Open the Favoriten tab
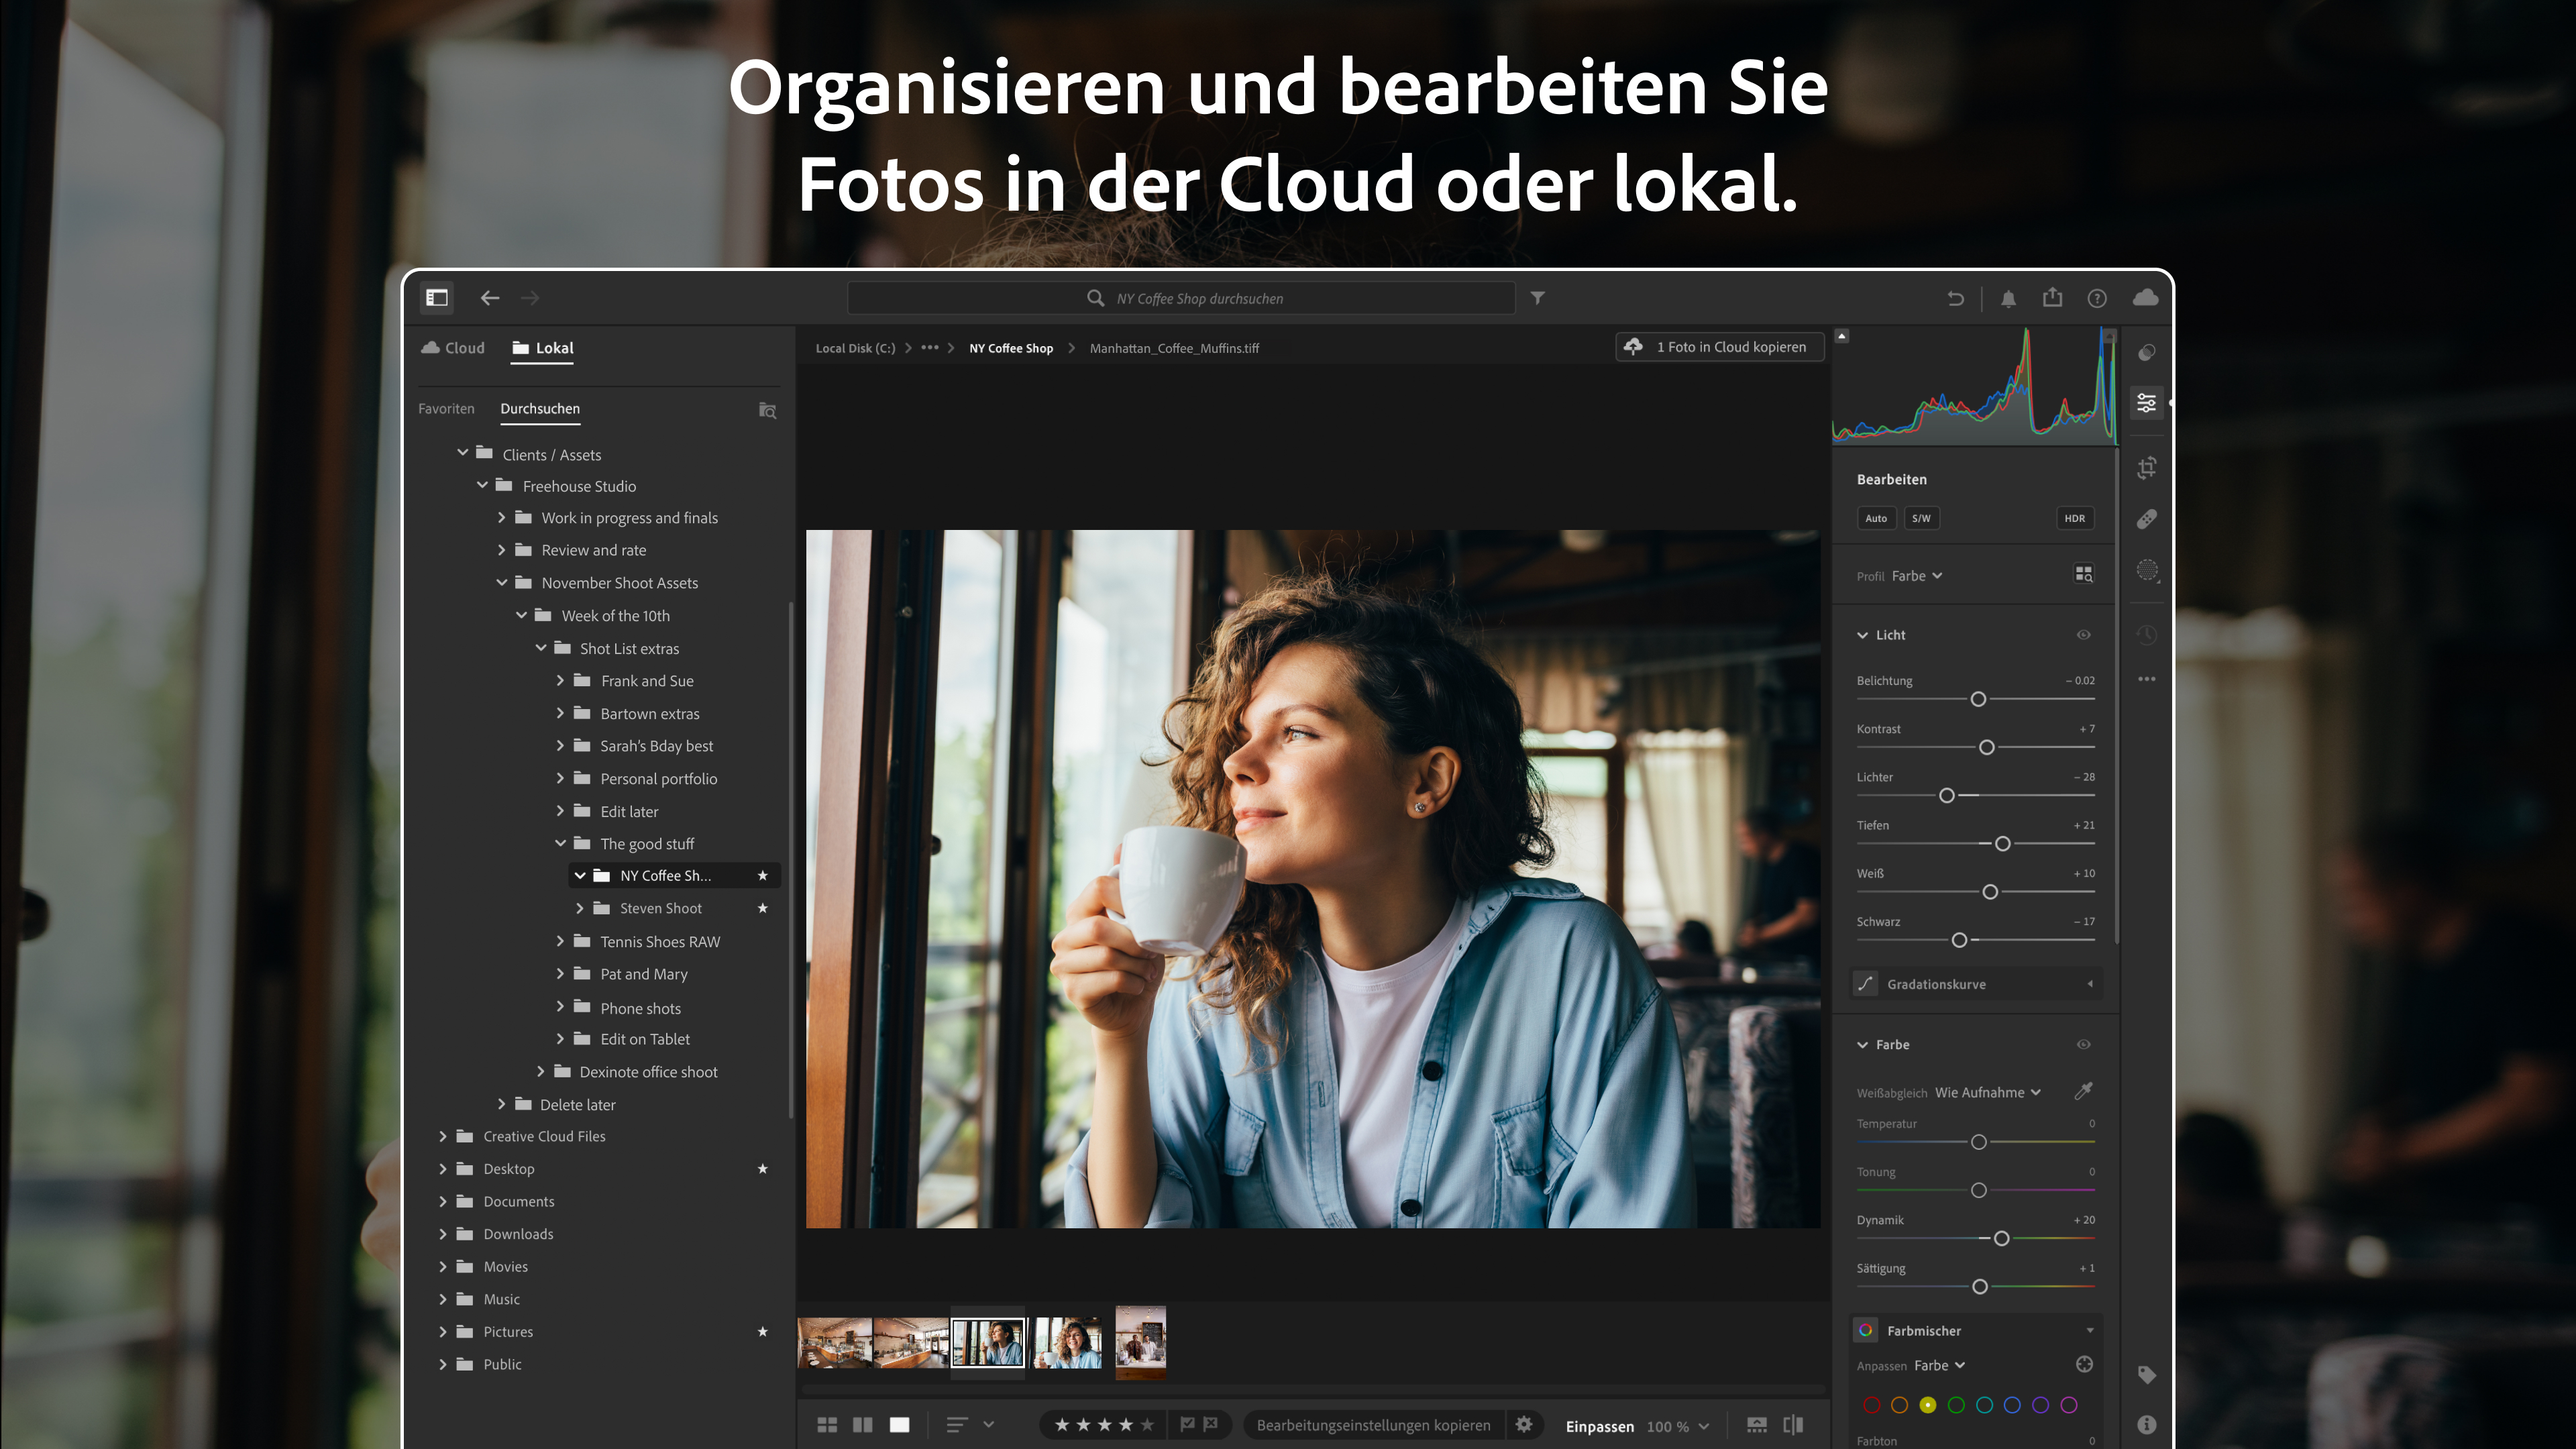The height and width of the screenshot is (1449, 2576). point(446,409)
